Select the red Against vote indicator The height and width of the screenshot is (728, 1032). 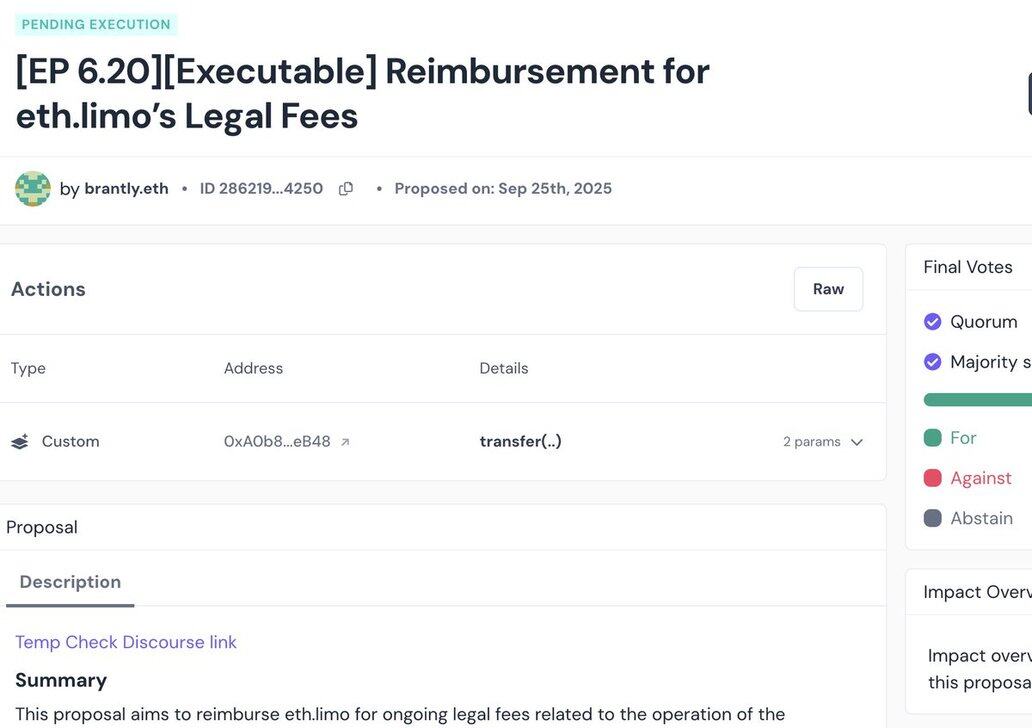coord(933,478)
